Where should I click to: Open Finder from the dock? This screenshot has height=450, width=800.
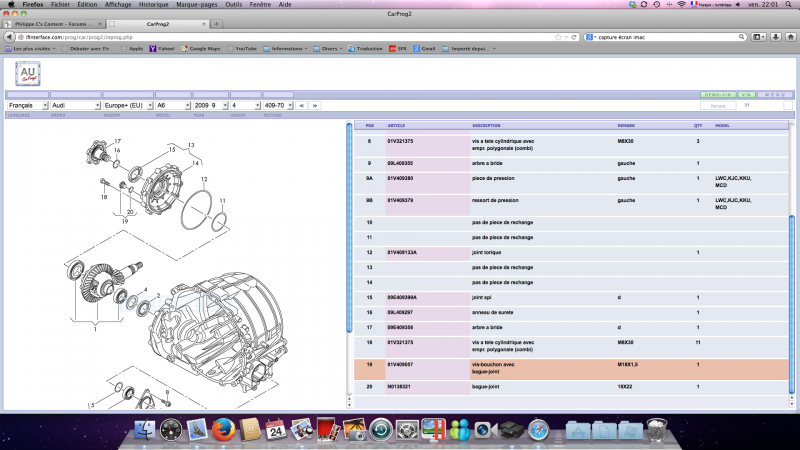[x=144, y=430]
